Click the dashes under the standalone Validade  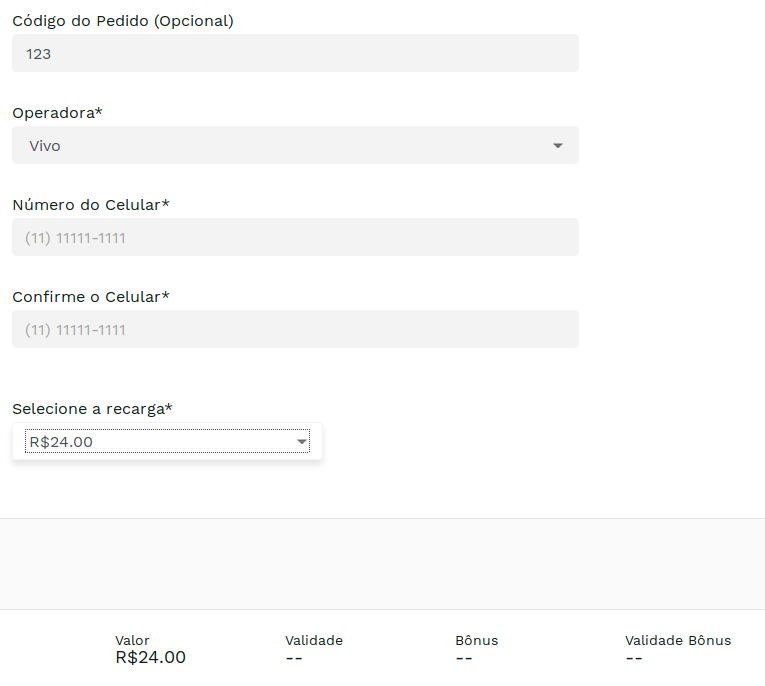[294, 658]
